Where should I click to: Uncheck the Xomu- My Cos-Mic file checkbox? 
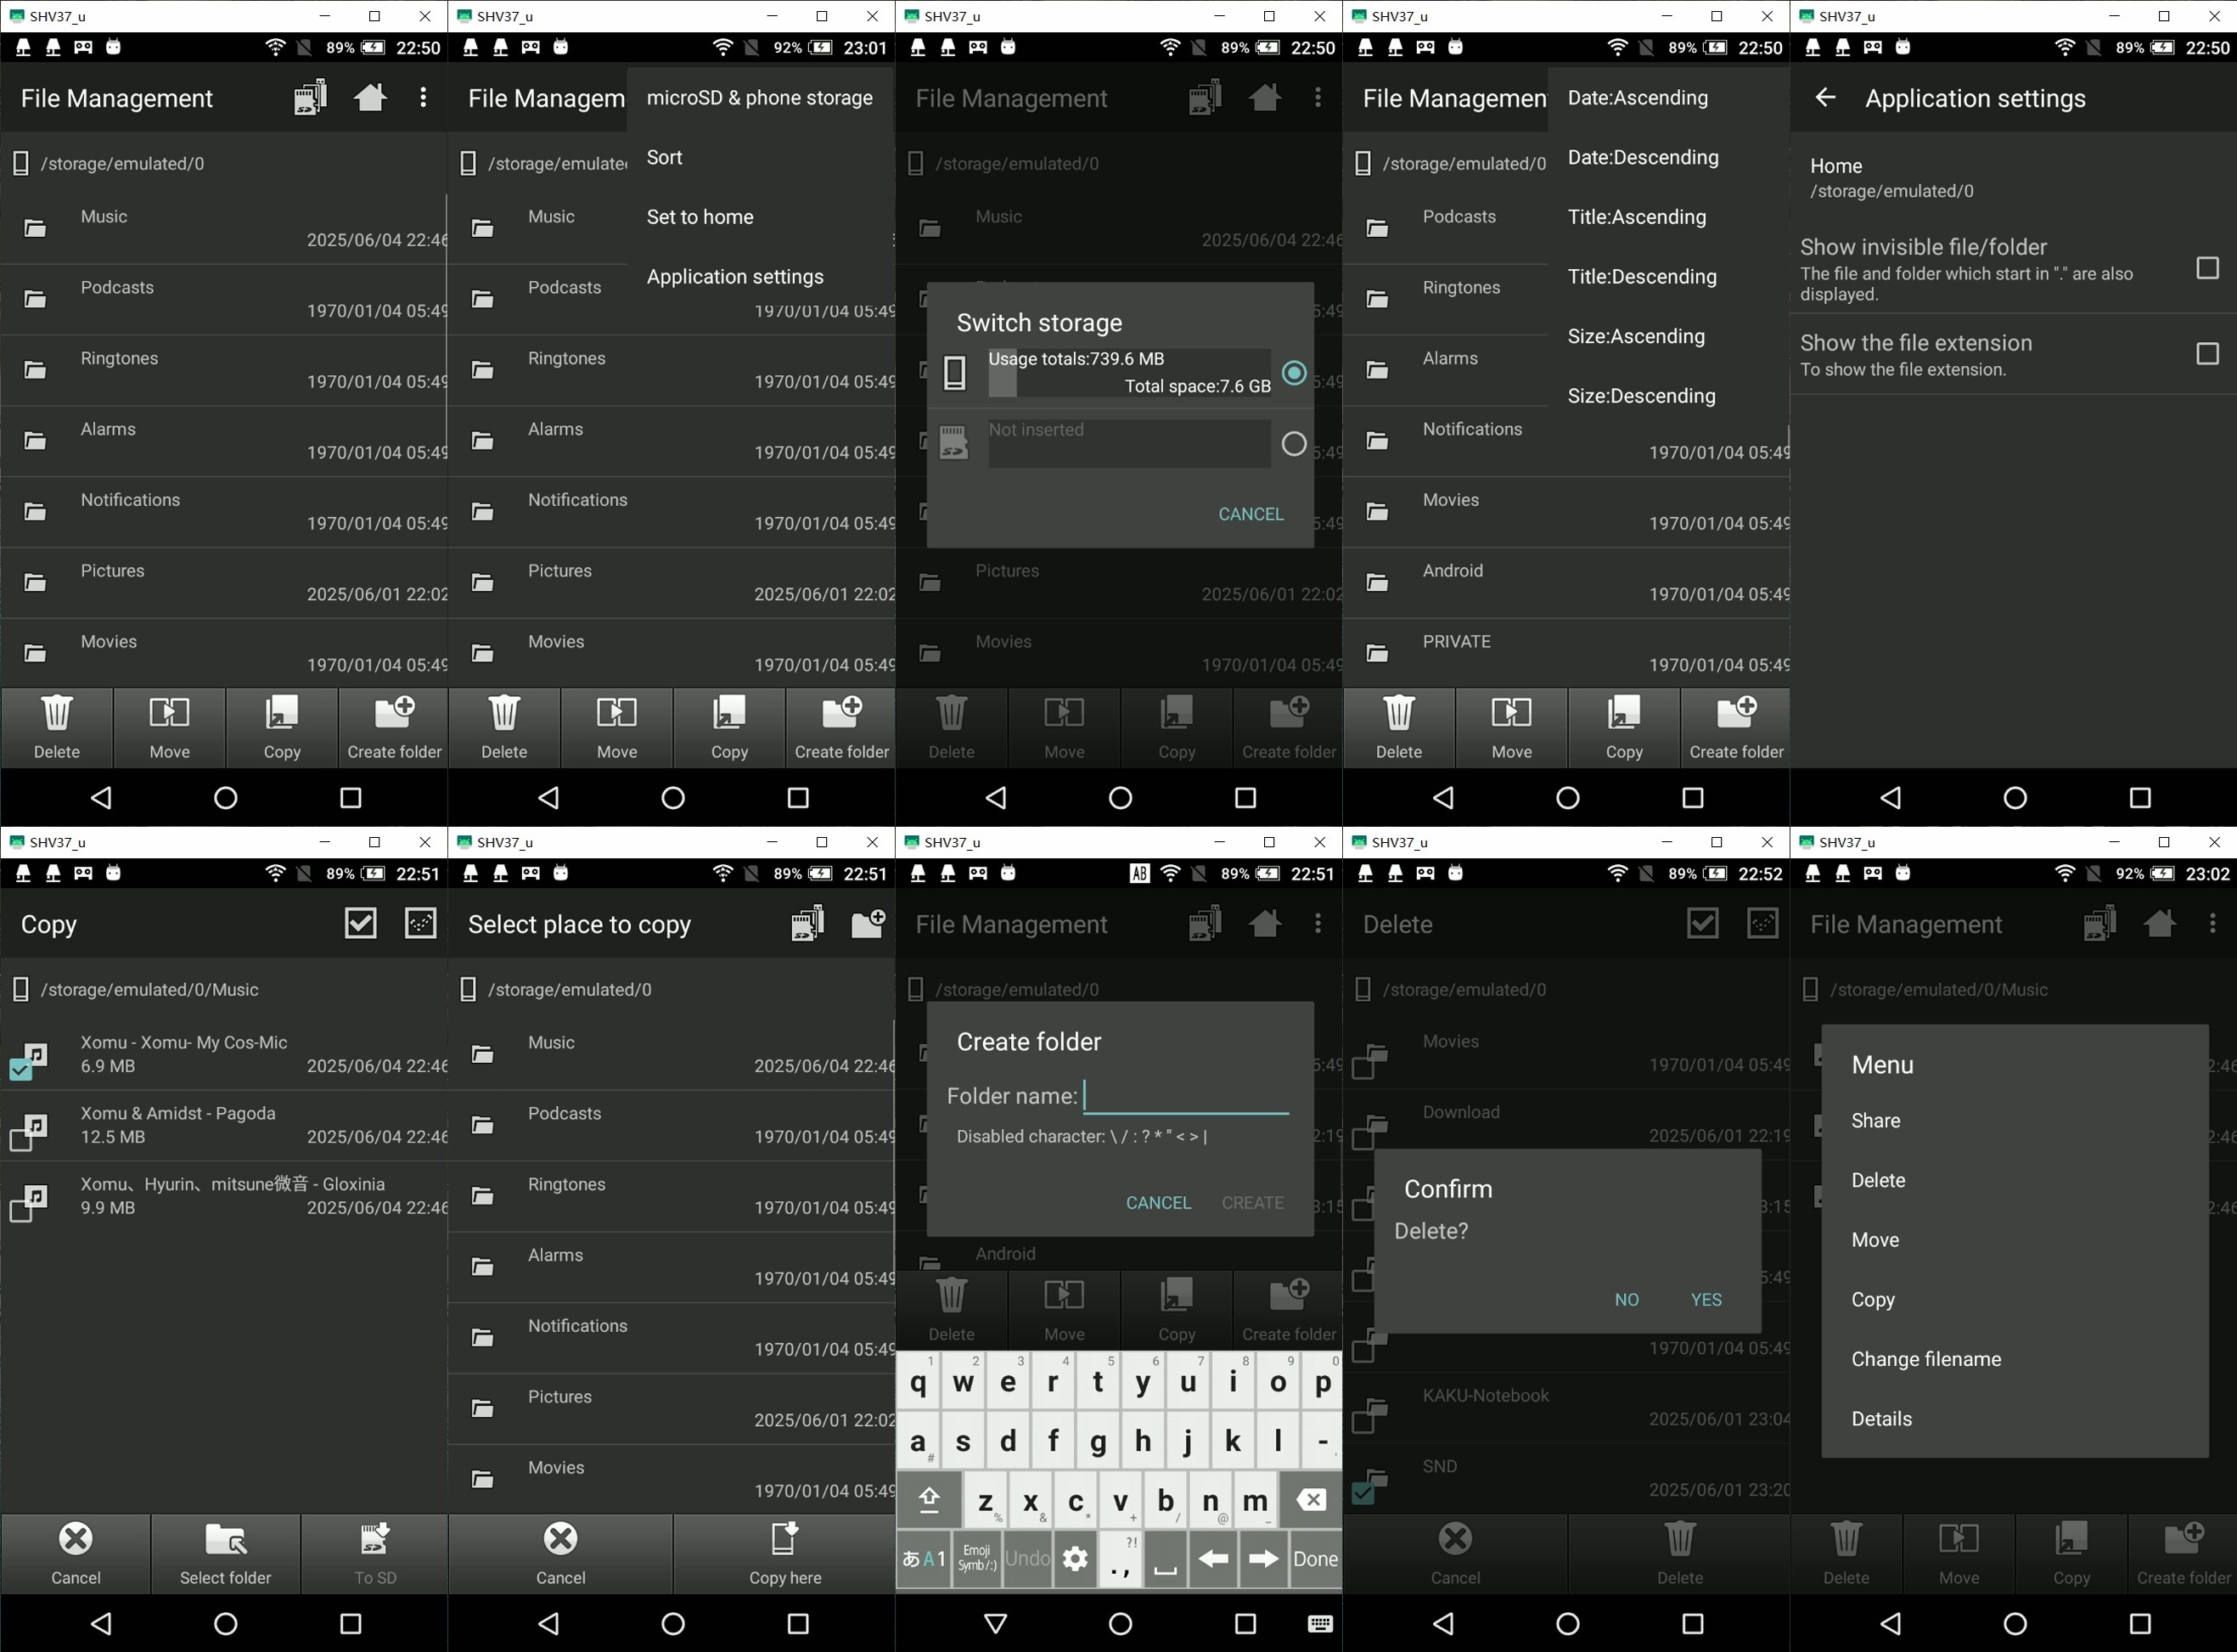point(21,1070)
